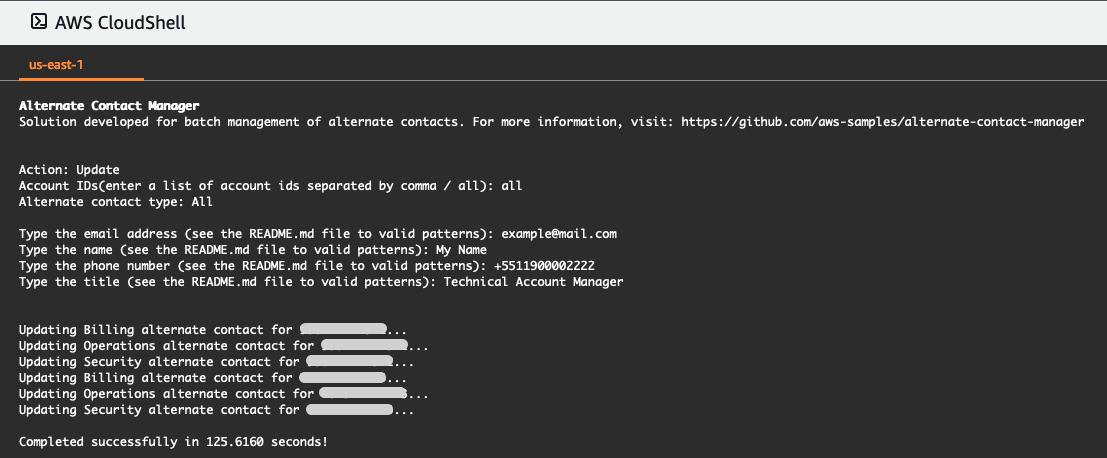
Task: Click the 'Completed successfully in 125.6160 seconds' message
Action: 174,442
